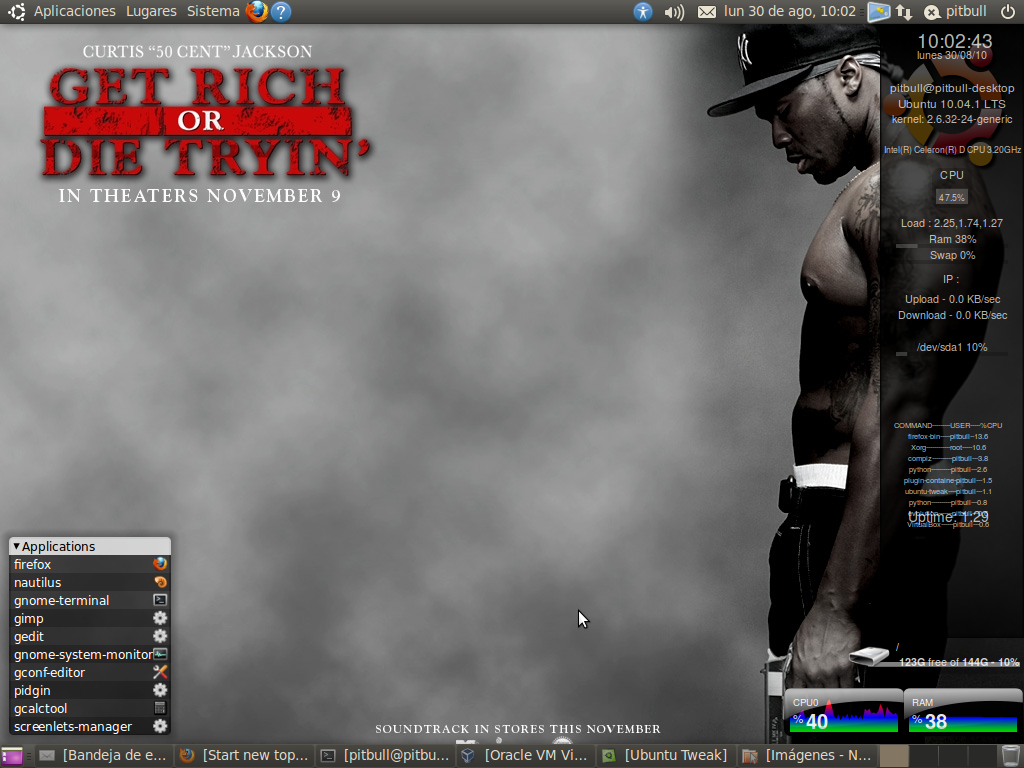This screenshot has width=1024, height=768.
Task: Open the Sistema menu
Action: (x=213, y=11)
